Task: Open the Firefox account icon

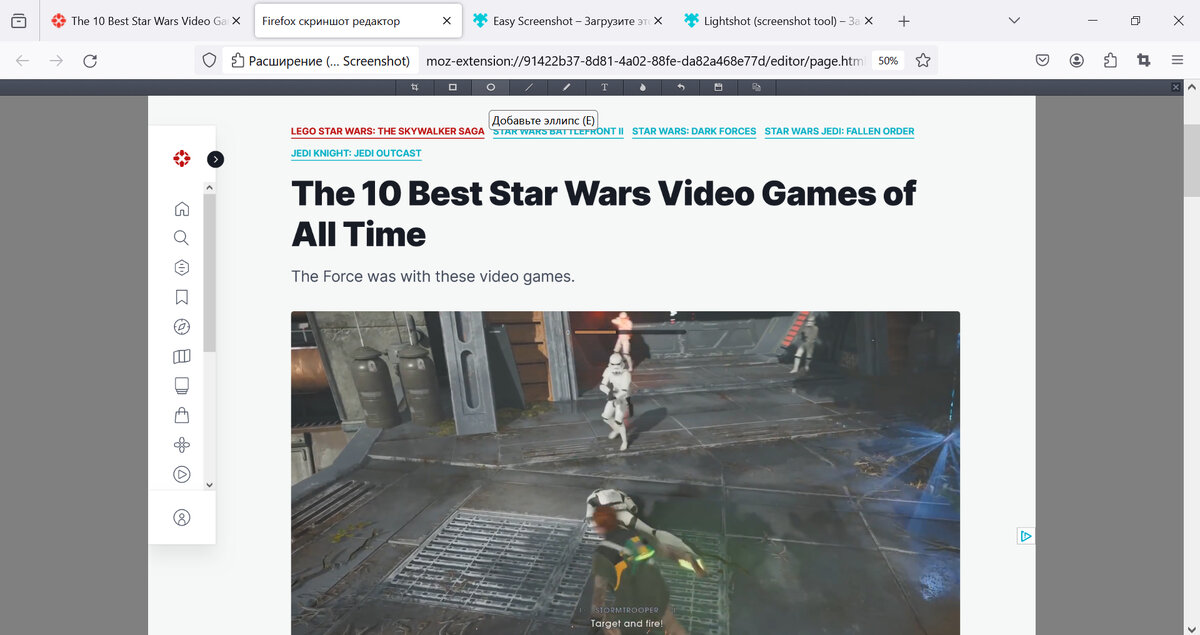Action: pos(1076,61)
